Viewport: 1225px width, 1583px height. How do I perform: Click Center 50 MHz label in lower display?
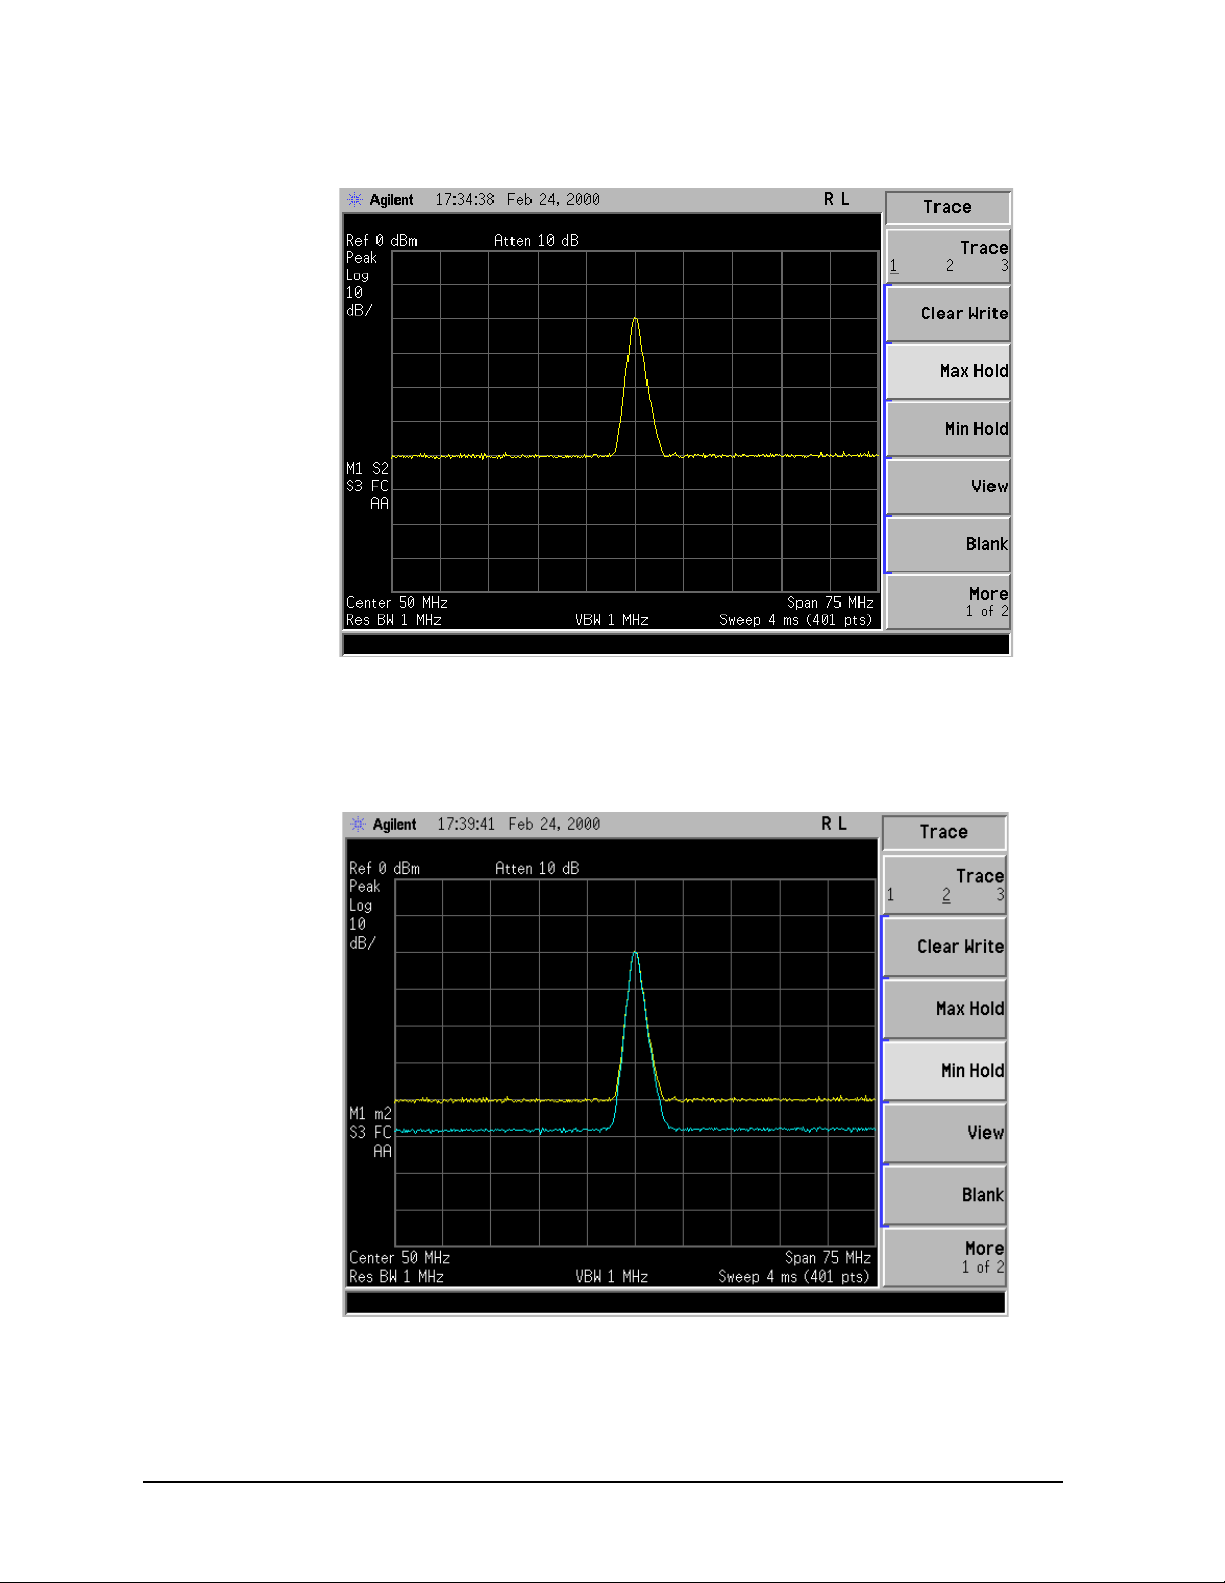[x=399, y=1258]
